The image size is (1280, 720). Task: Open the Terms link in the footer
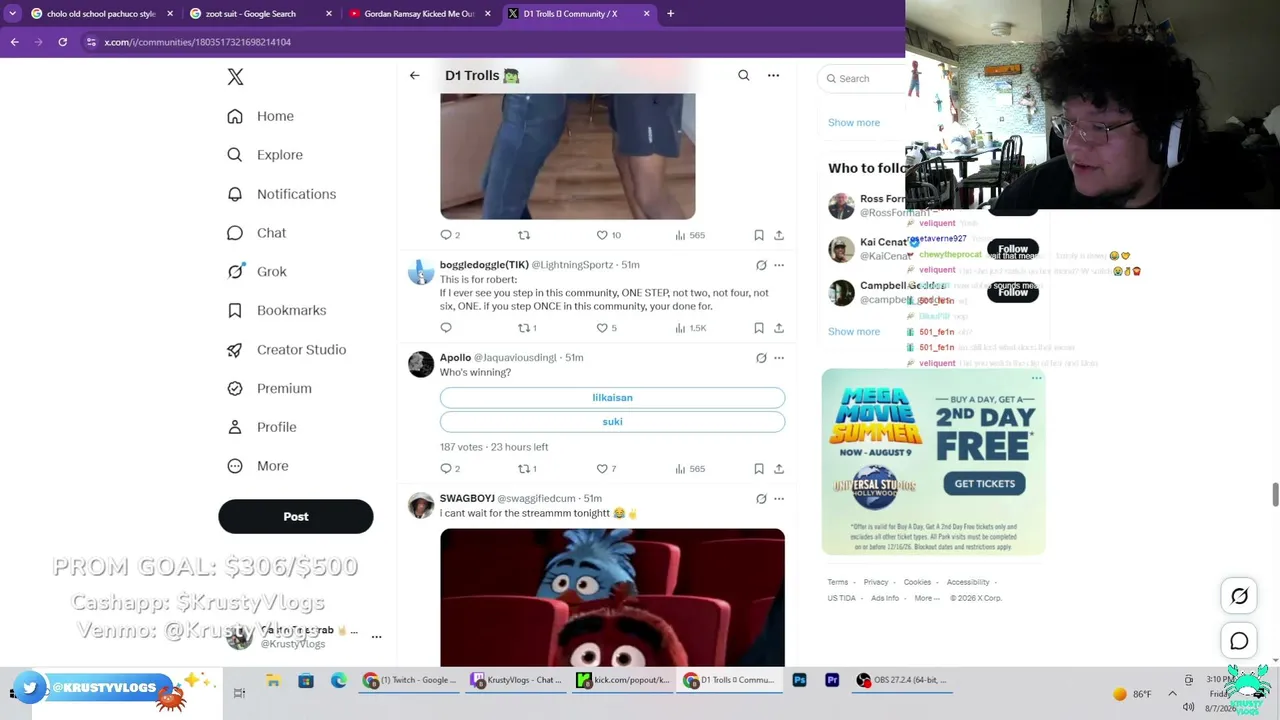(x=837, y=582)
